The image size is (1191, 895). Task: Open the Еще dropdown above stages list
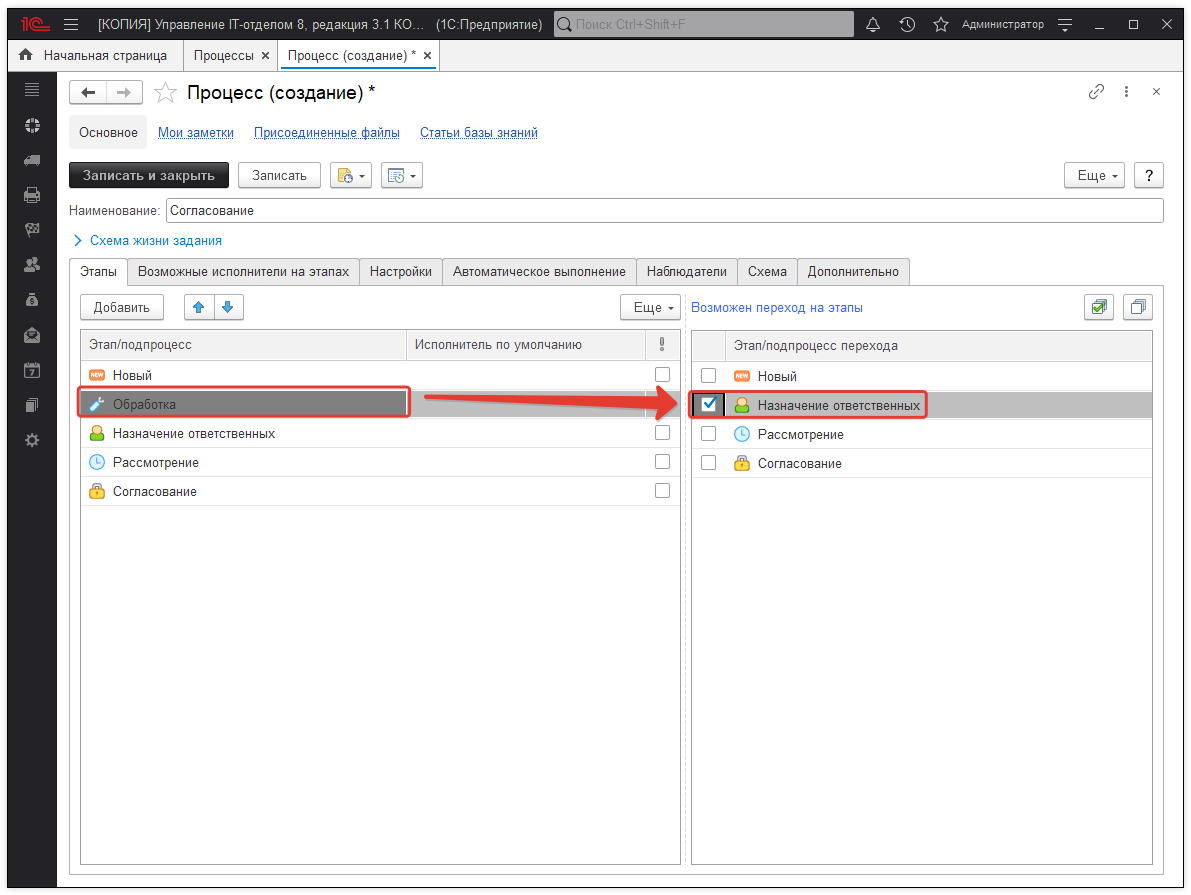pos(650,307)
